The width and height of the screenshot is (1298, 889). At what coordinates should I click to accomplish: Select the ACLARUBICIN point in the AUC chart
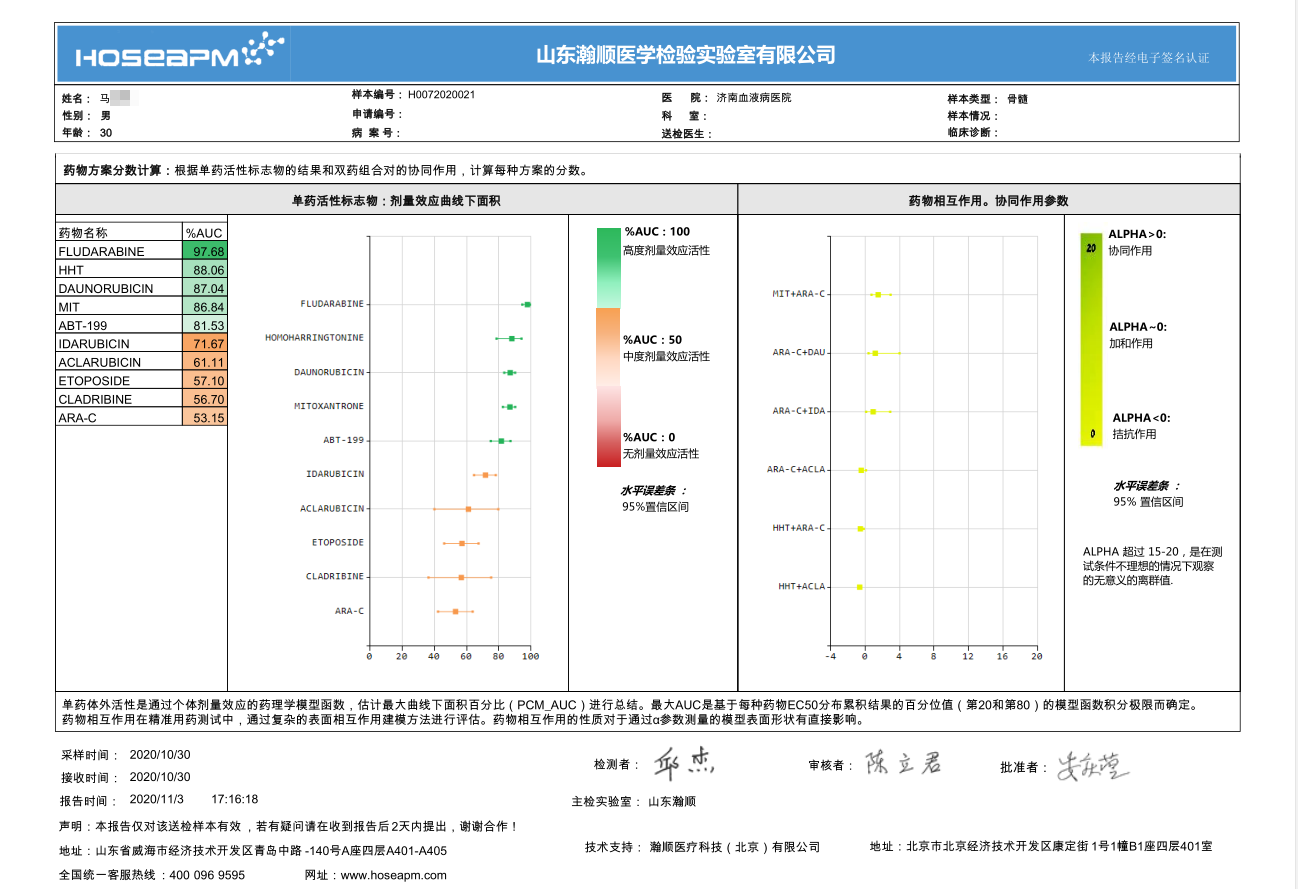468,509
